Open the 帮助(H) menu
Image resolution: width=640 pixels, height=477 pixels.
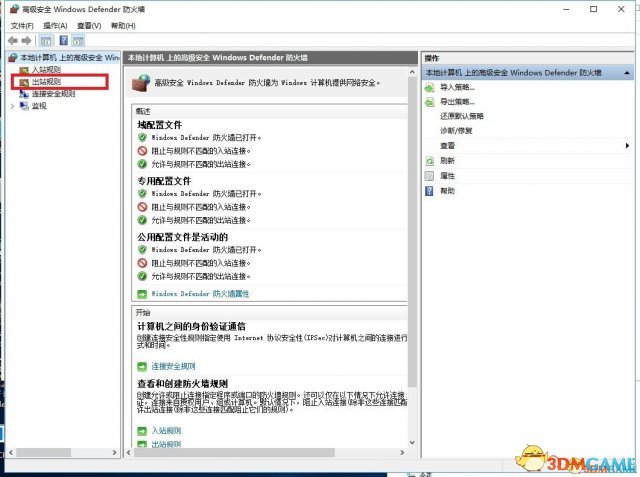tap(123, 26)
